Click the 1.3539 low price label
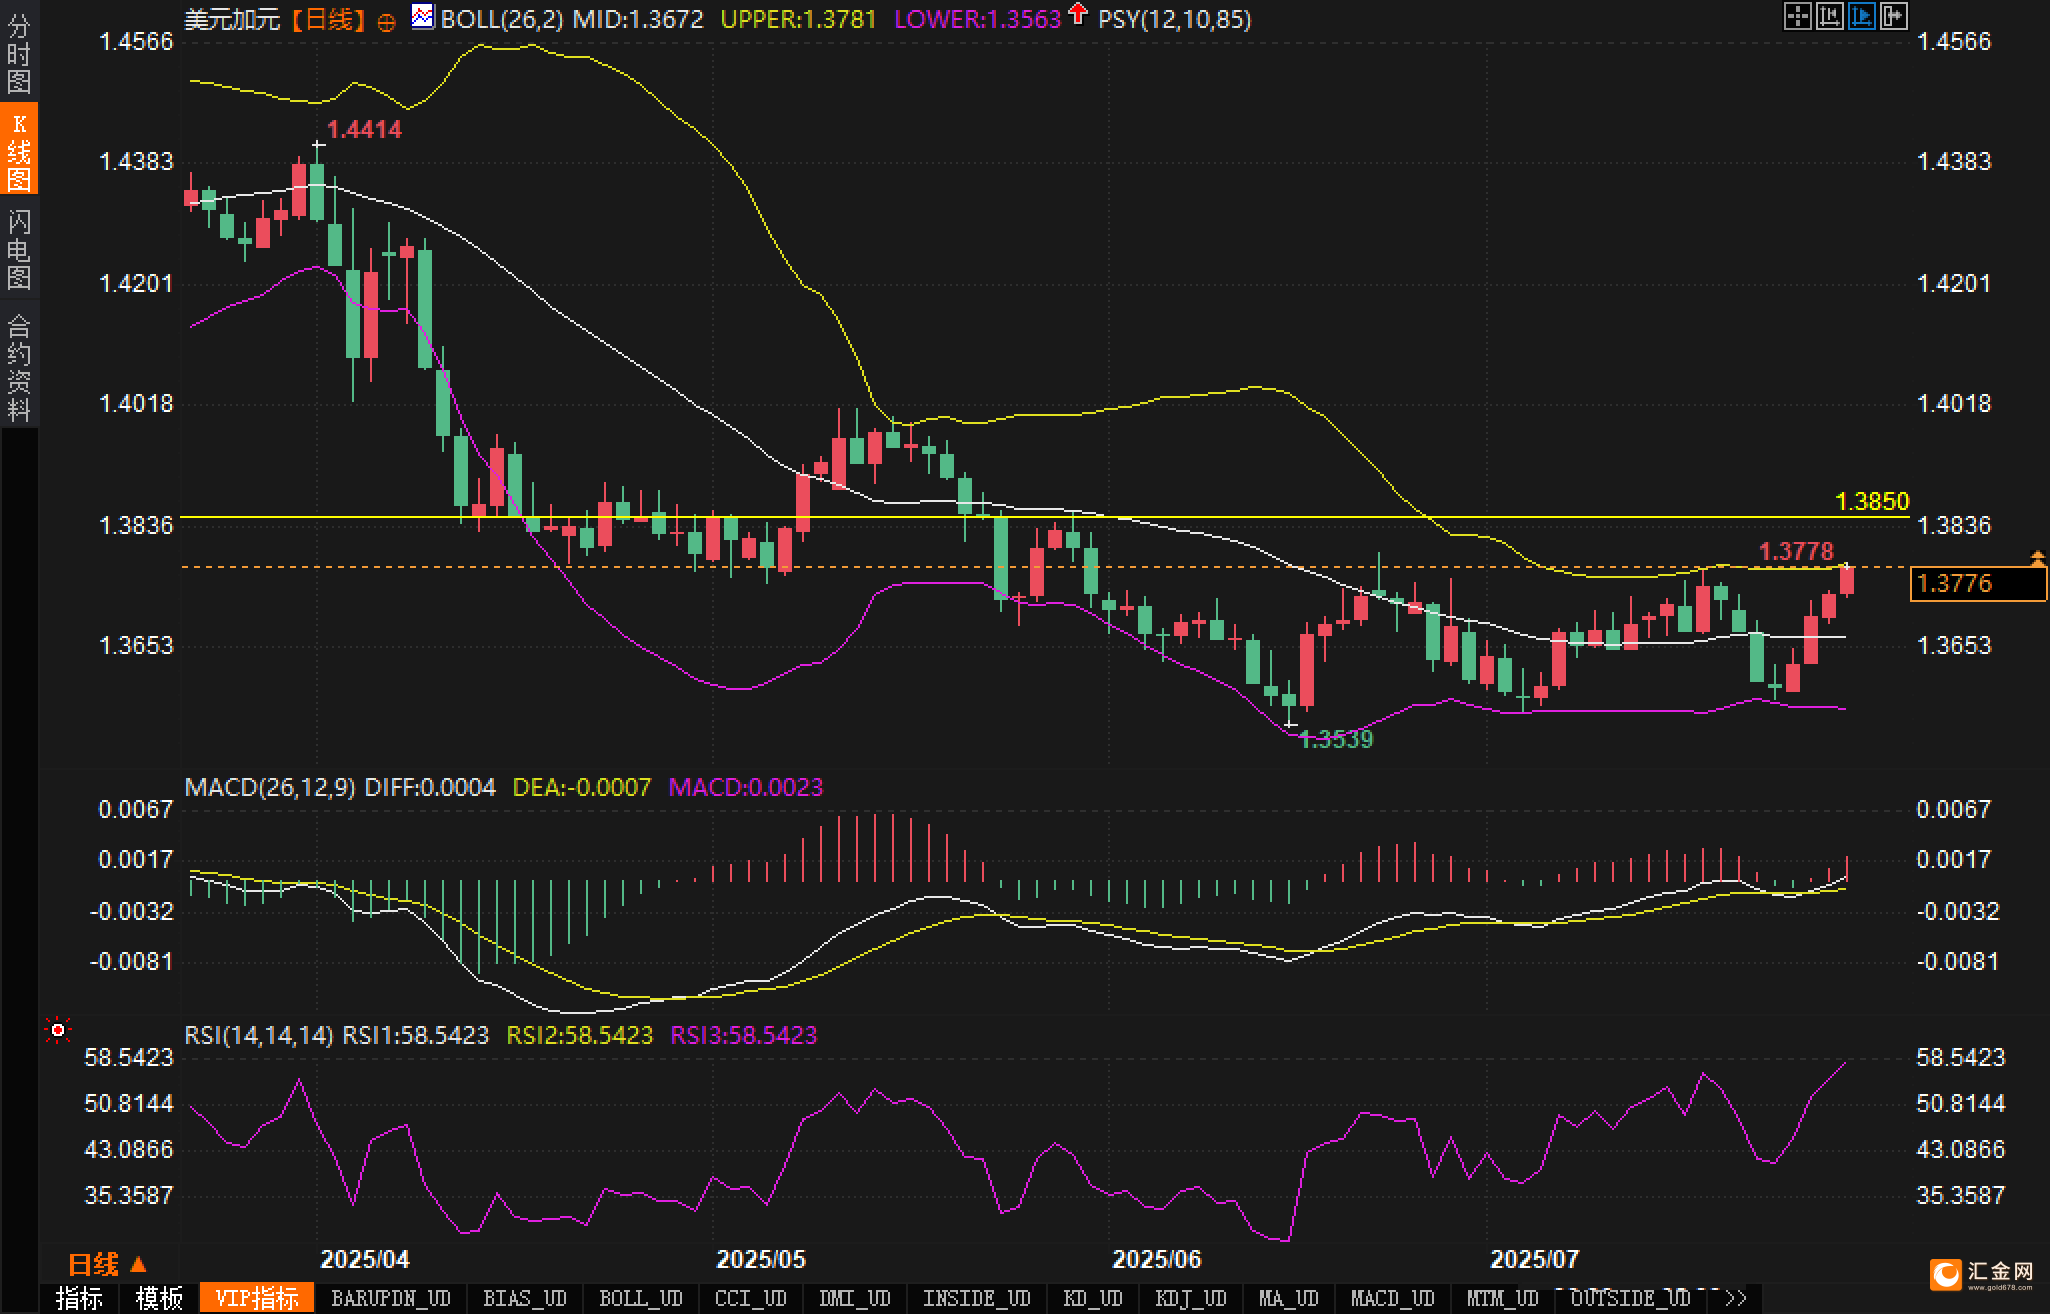 1336,739
